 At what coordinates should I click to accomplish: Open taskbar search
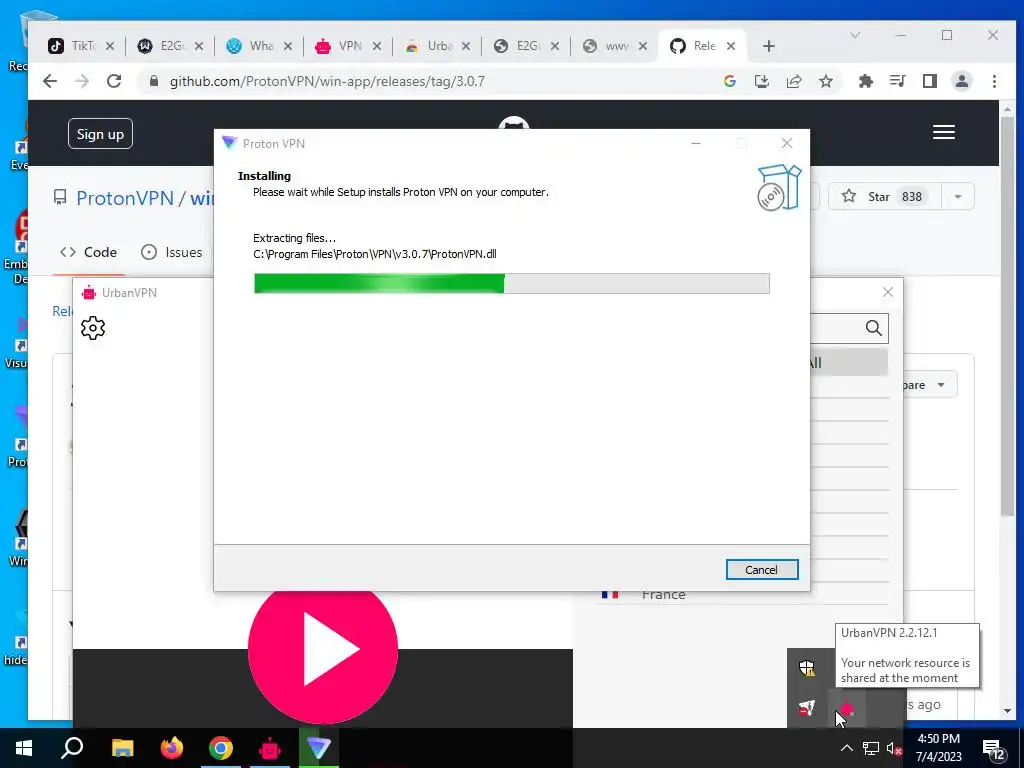[72, 748]
